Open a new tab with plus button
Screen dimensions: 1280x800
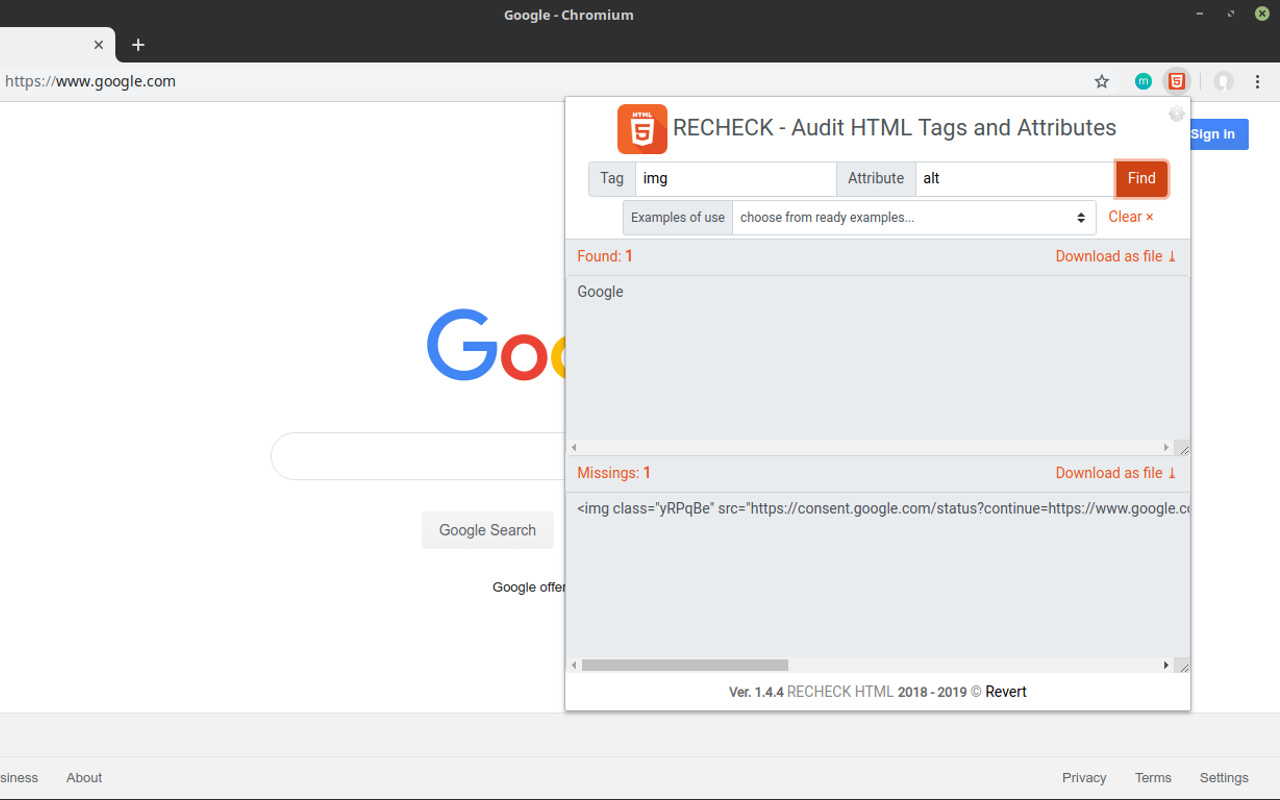(x=138, y=45)
